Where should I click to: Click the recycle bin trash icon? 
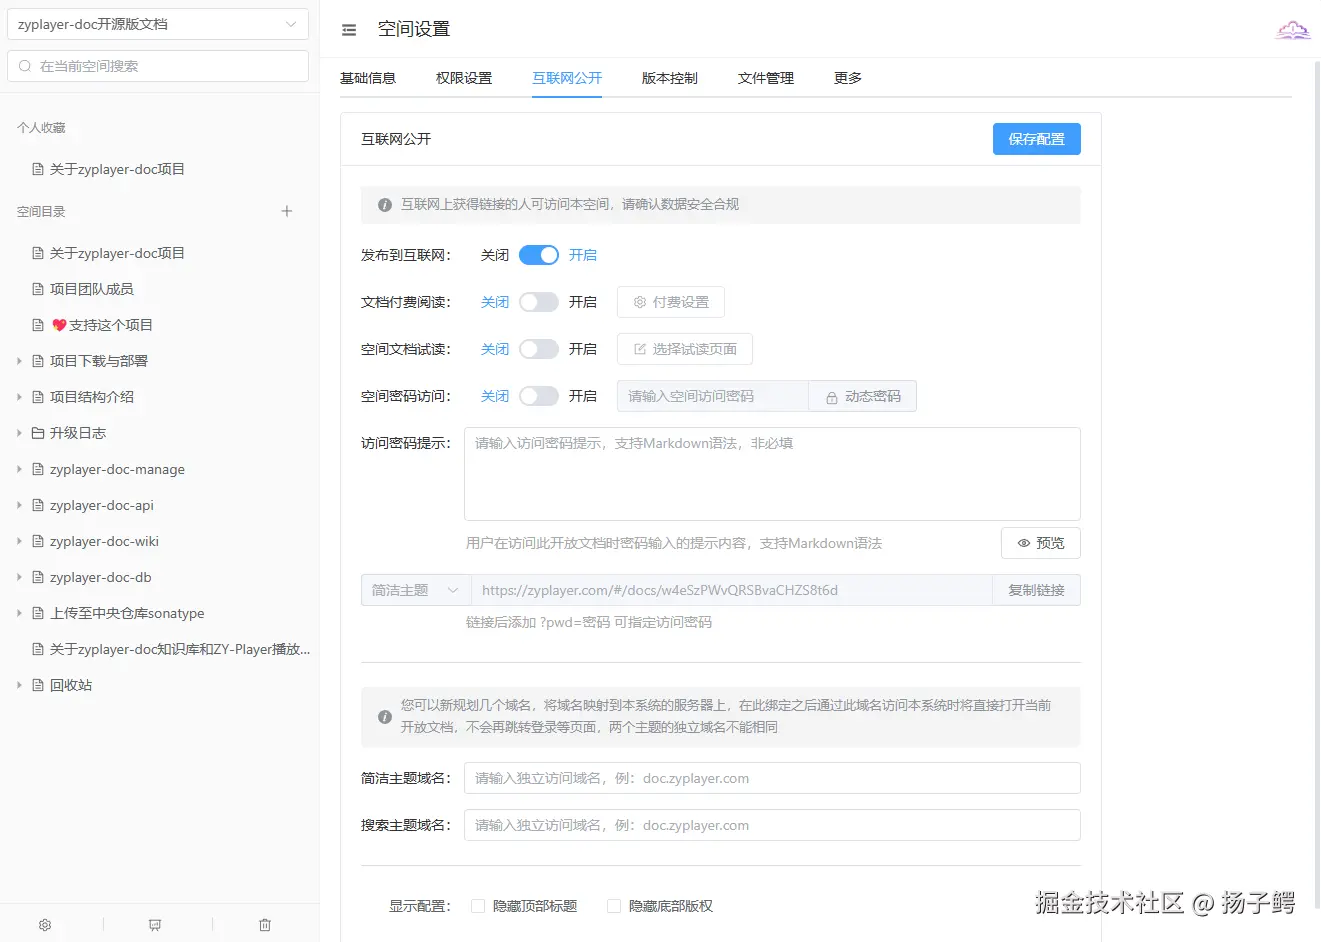[x=264, y=924]
